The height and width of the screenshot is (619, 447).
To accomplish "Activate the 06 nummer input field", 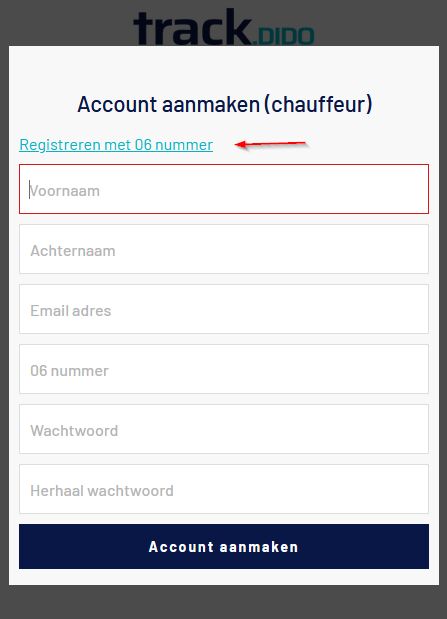I will point(224,369).
